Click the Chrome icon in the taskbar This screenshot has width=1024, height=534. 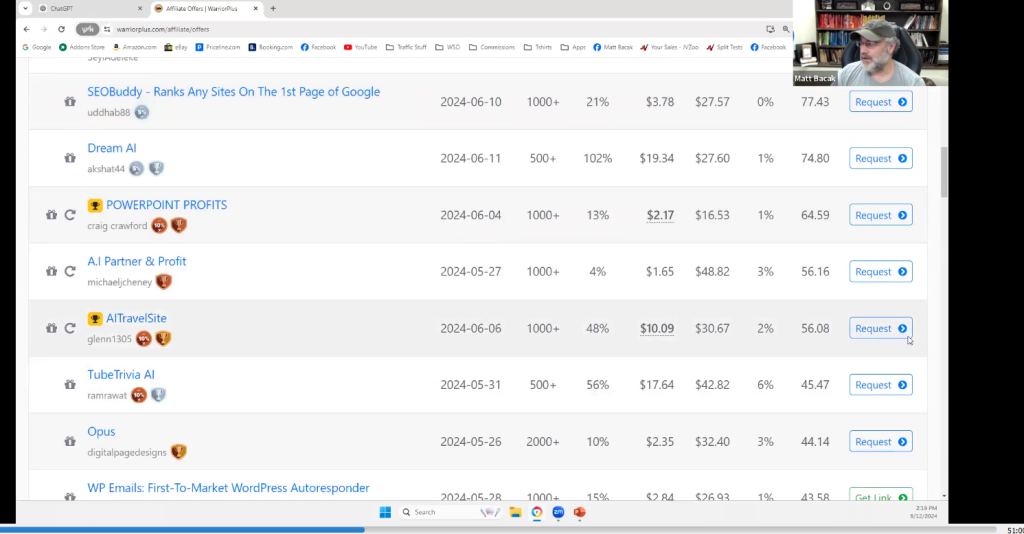click(x=537, y=512)
